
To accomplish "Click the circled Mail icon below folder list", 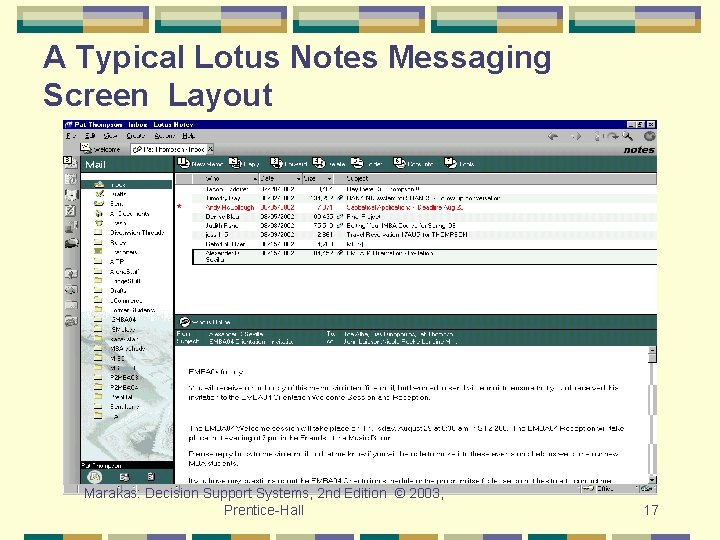I will coord(95,477).
